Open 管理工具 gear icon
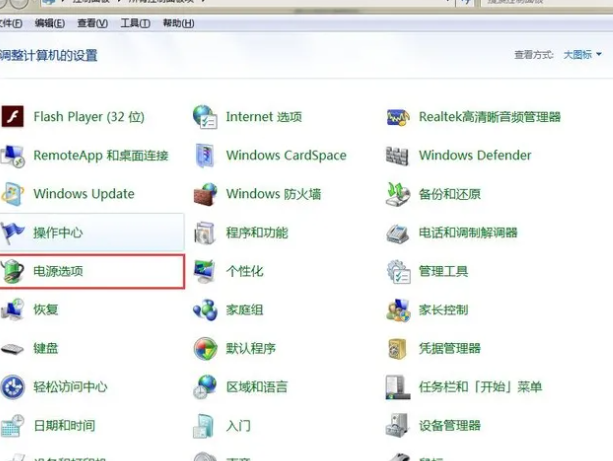Image resolution: width=613 pixels, height=461 pixels. pos(398,271)
